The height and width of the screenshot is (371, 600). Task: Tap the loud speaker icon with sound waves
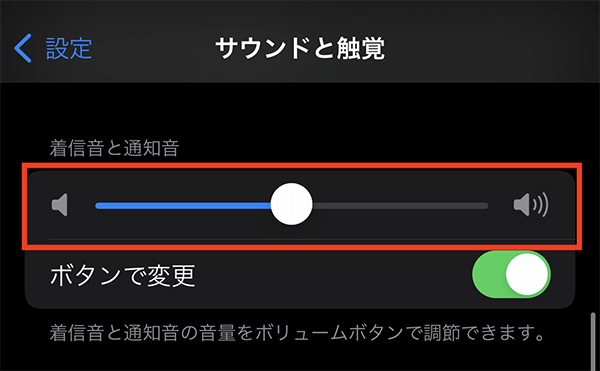pos(531,205)
